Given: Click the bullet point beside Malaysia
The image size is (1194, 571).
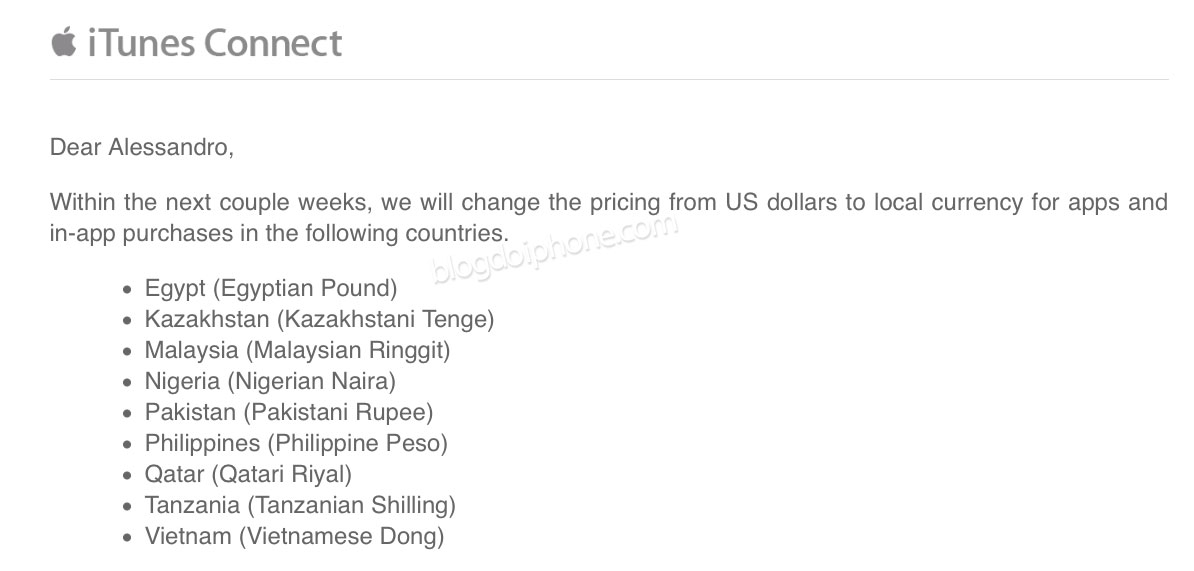Looking at the screenshot, I should click(127, 352).
